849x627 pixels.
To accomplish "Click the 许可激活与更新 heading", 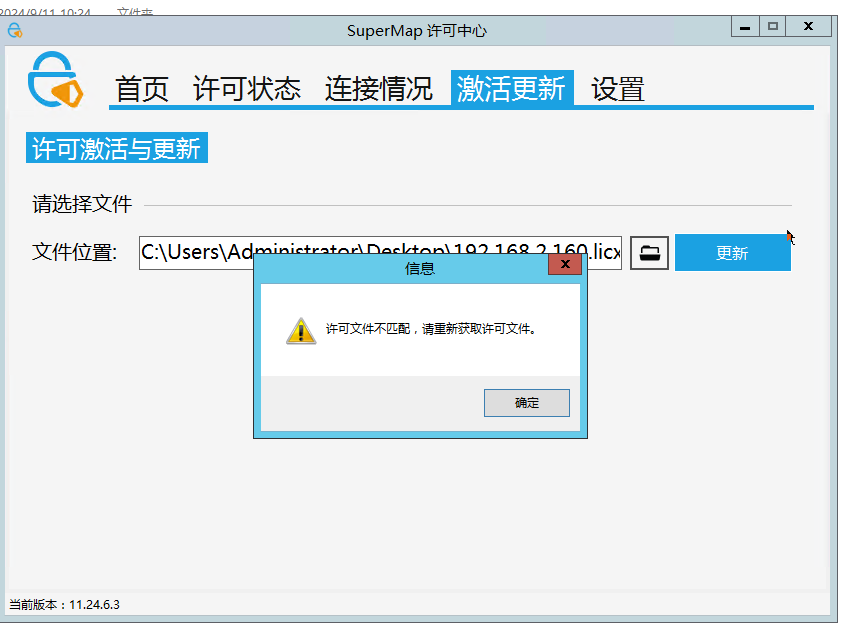I will (117, 148).
